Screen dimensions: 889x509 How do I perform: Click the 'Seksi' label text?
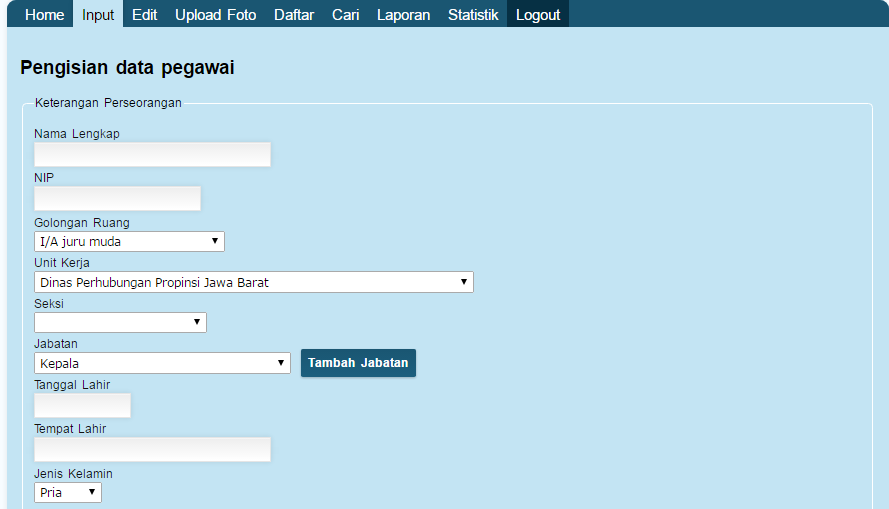coord(49,304)
